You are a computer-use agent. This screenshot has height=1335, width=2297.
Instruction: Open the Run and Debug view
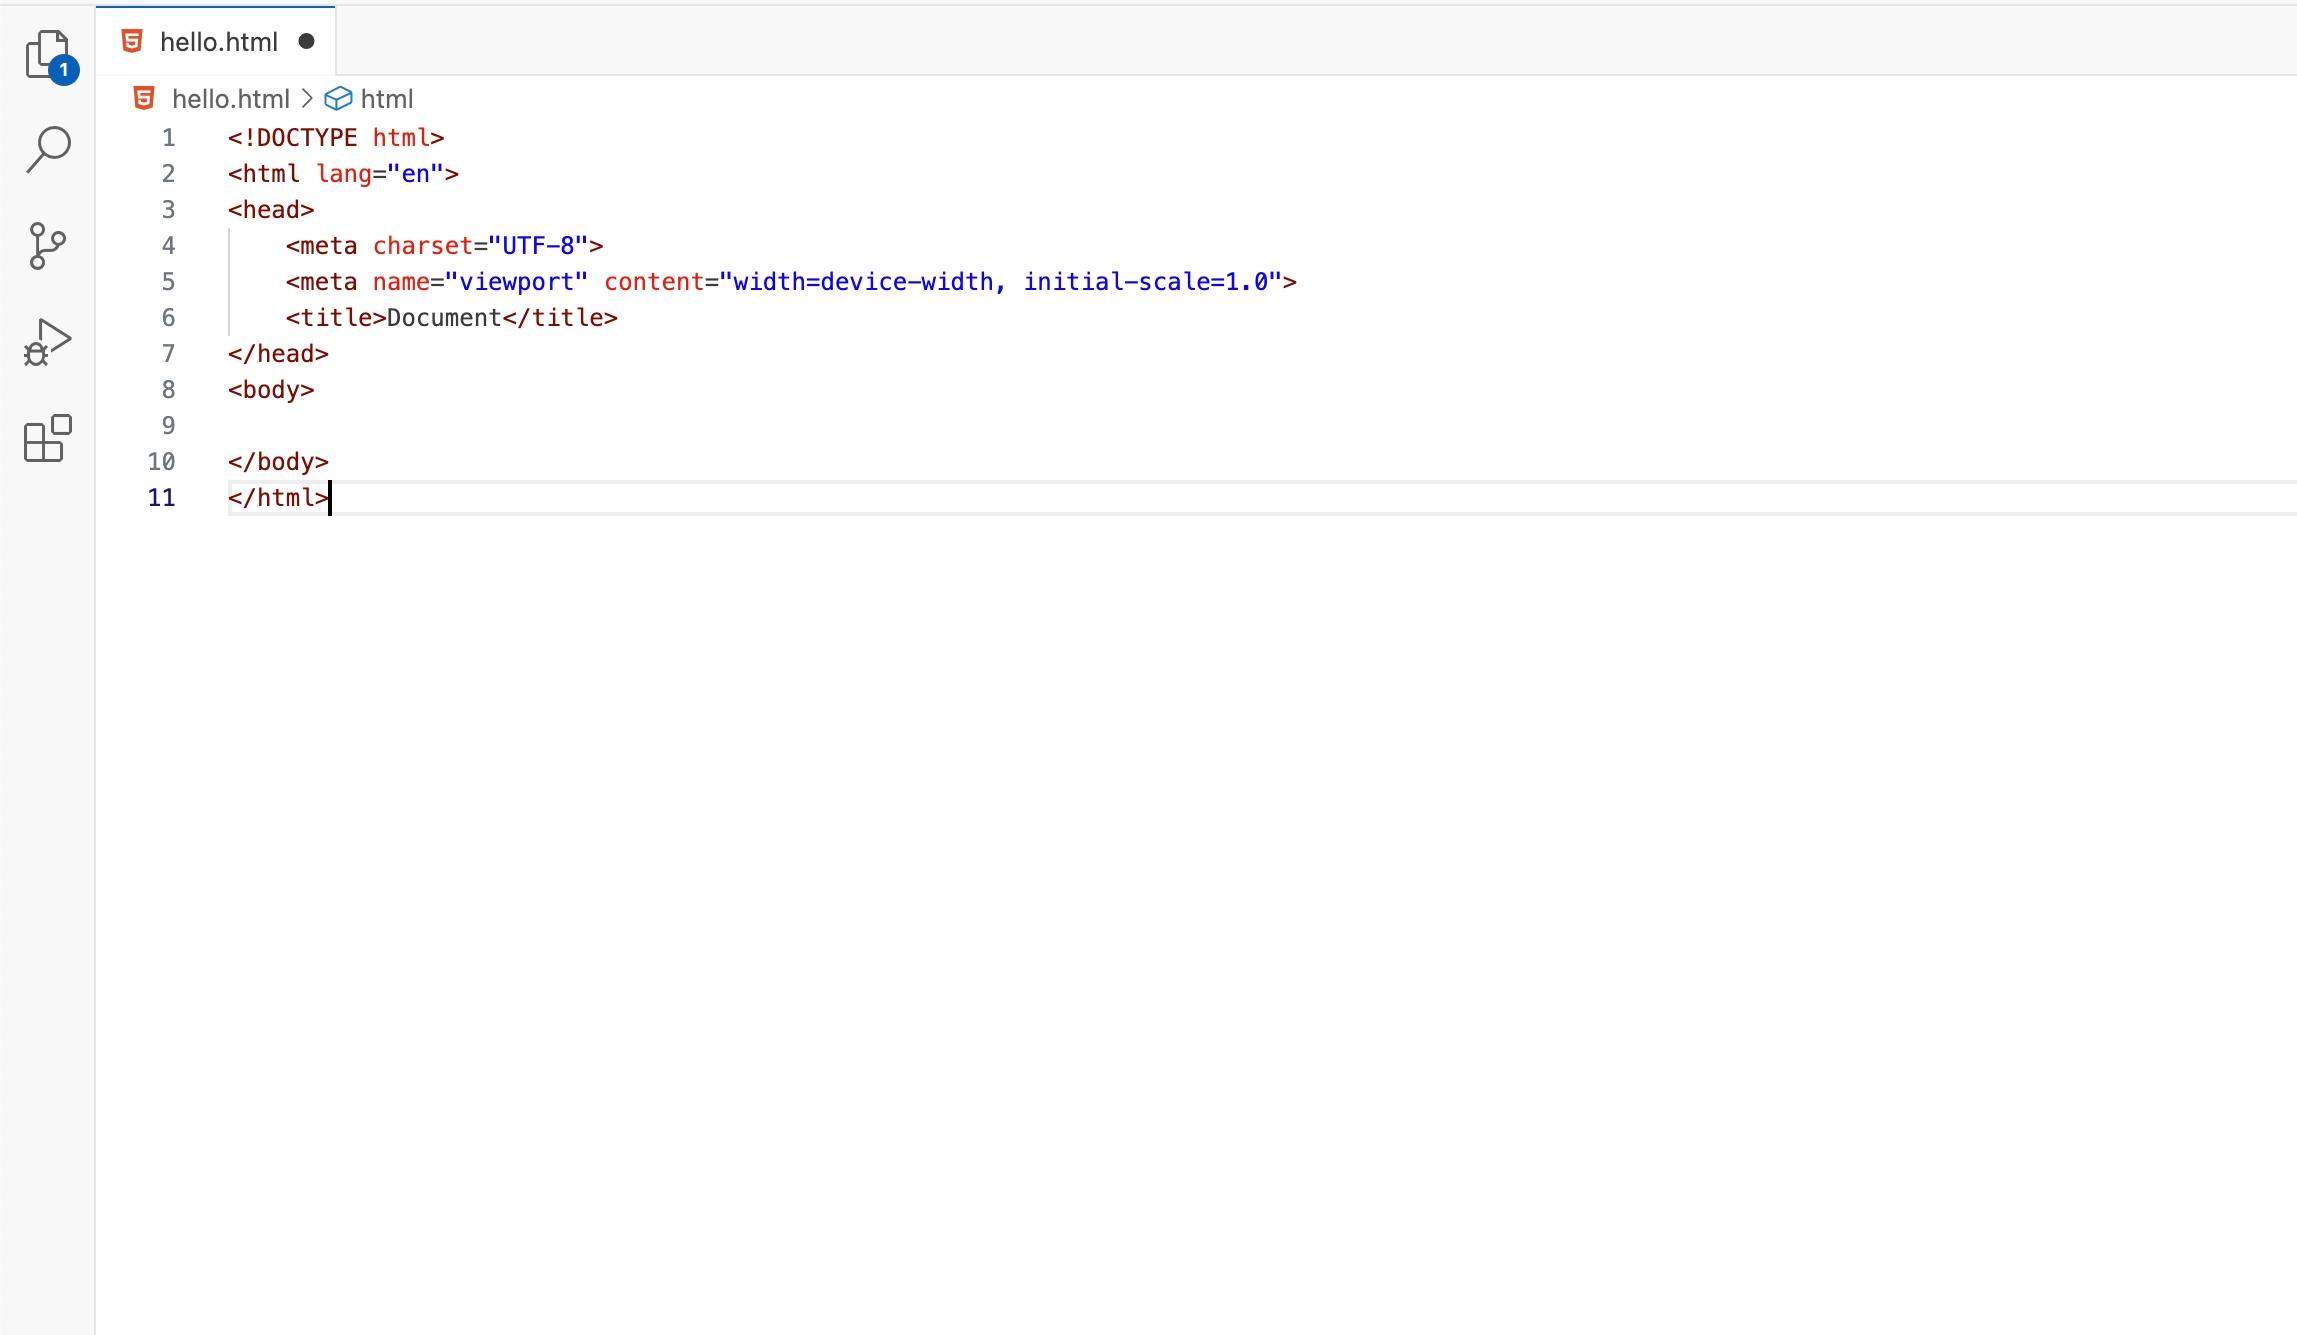(x=44, y=340)
